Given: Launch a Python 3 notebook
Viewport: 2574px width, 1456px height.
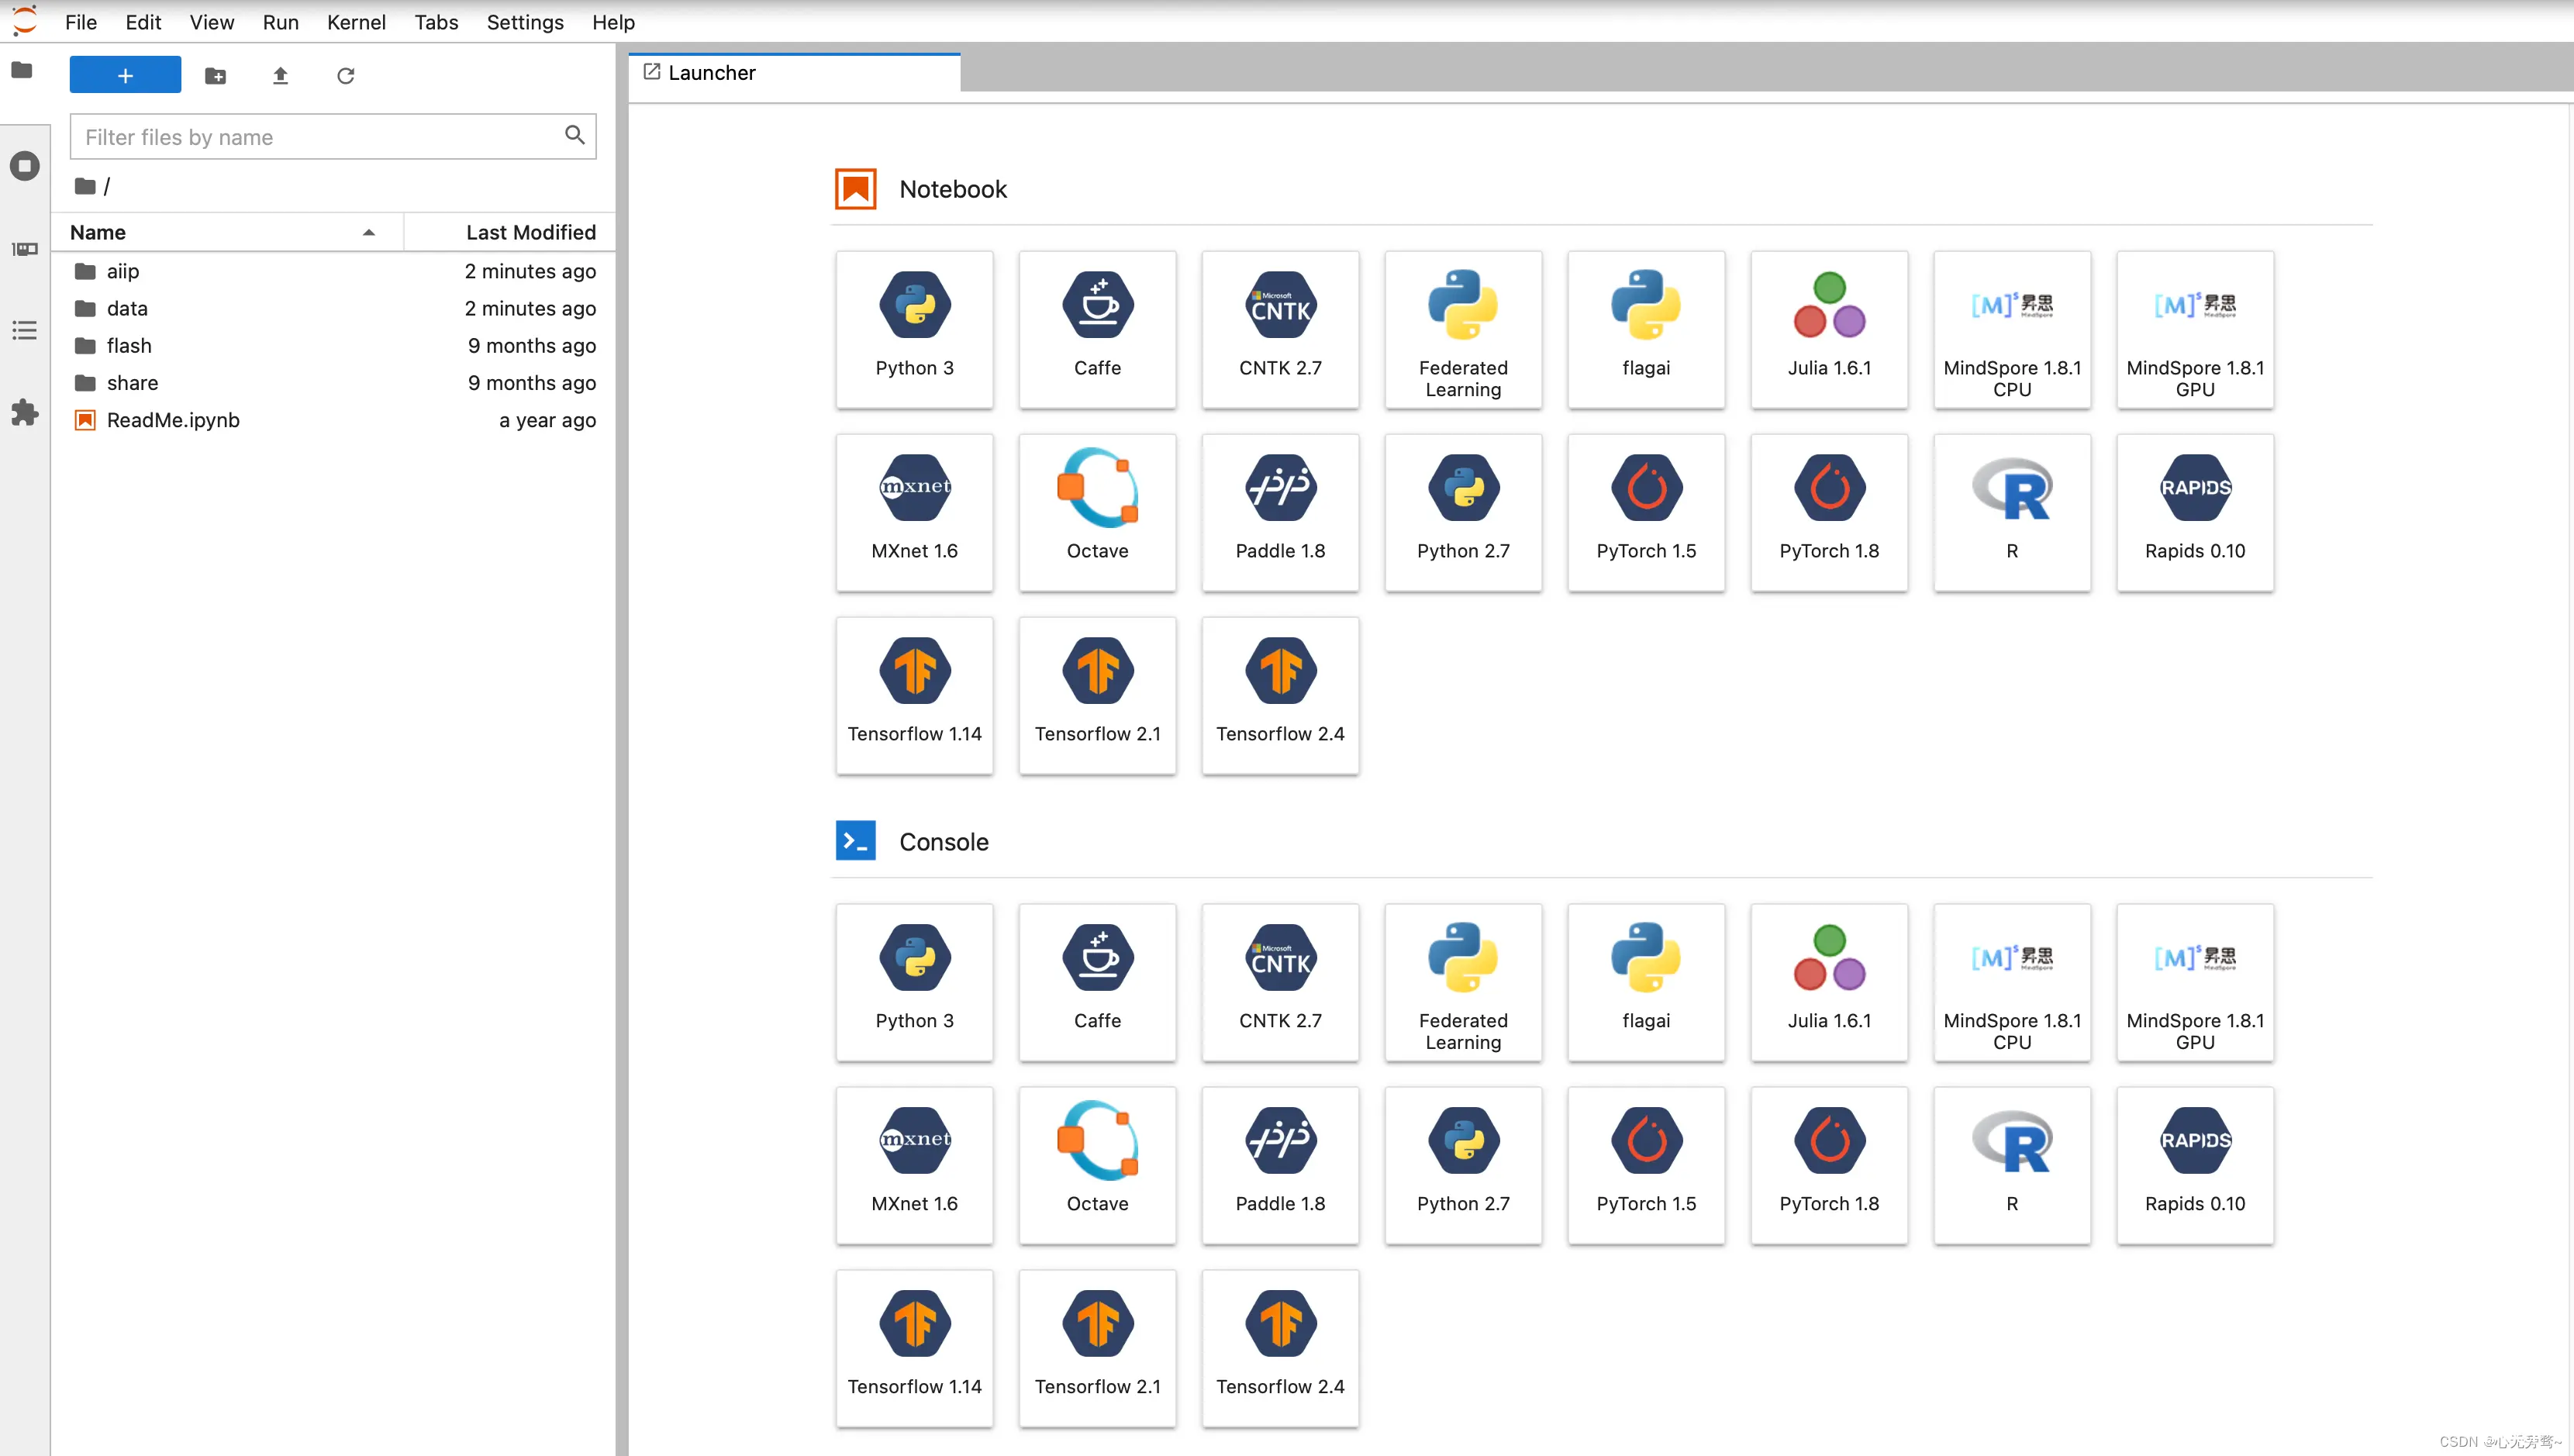Looking at the screenshot, I should (915, 329).
